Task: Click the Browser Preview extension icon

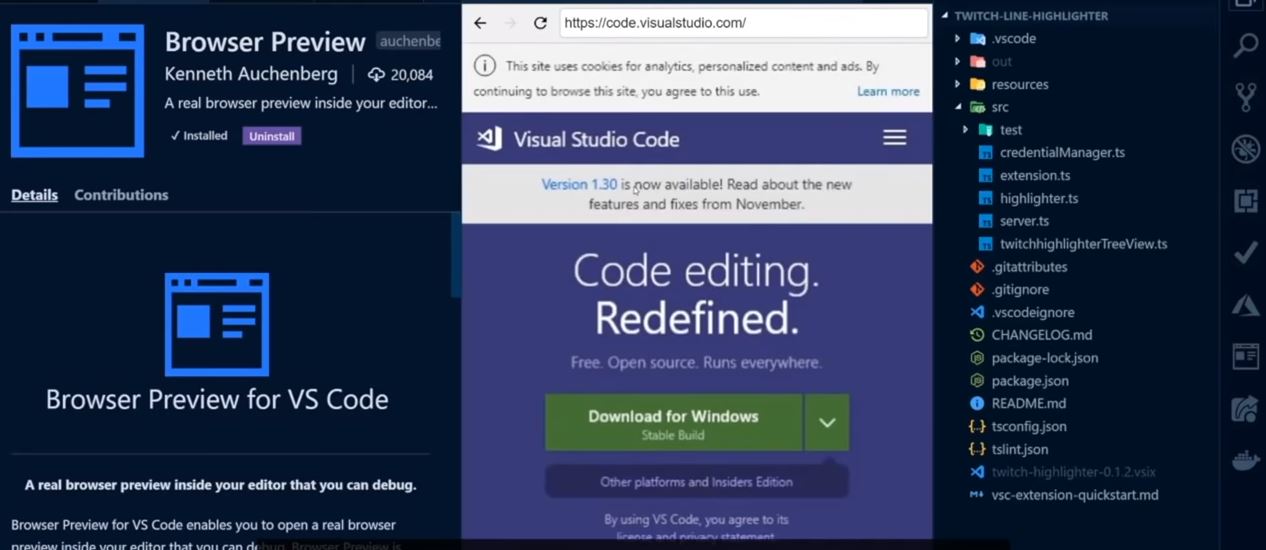Action: coord(78,91)
